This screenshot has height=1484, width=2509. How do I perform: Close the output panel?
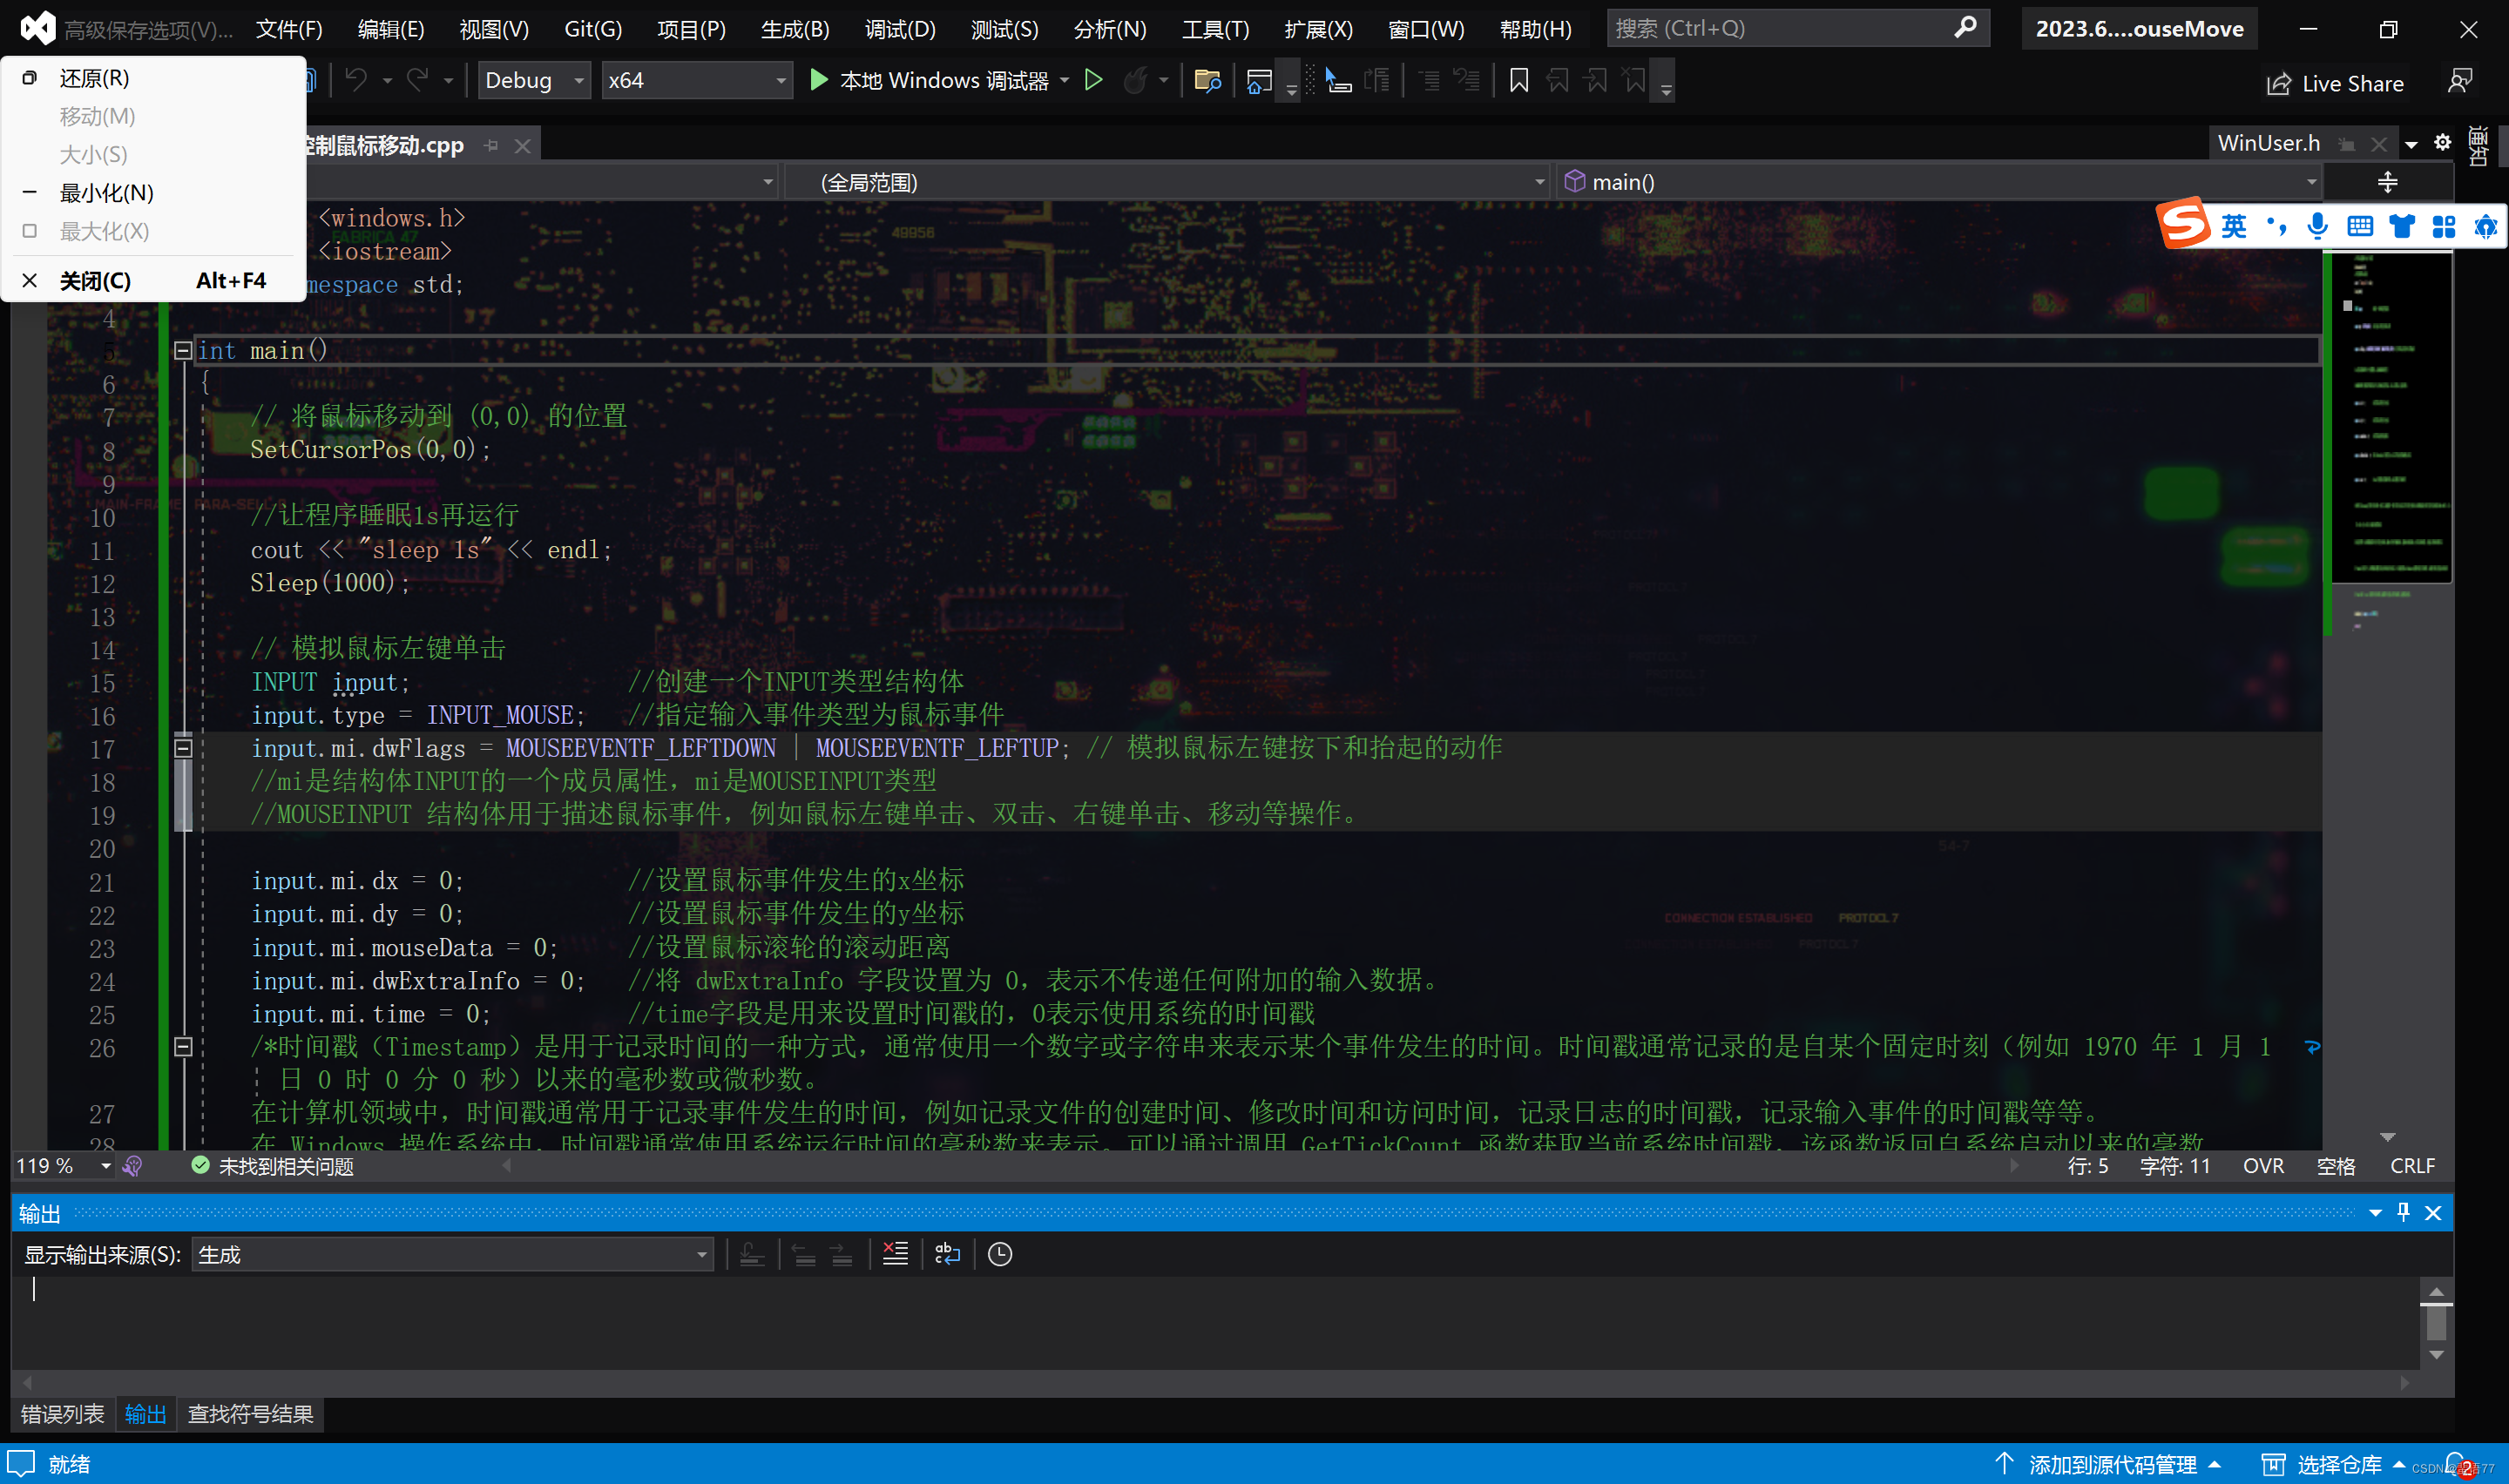[x=2433, y=1213]
